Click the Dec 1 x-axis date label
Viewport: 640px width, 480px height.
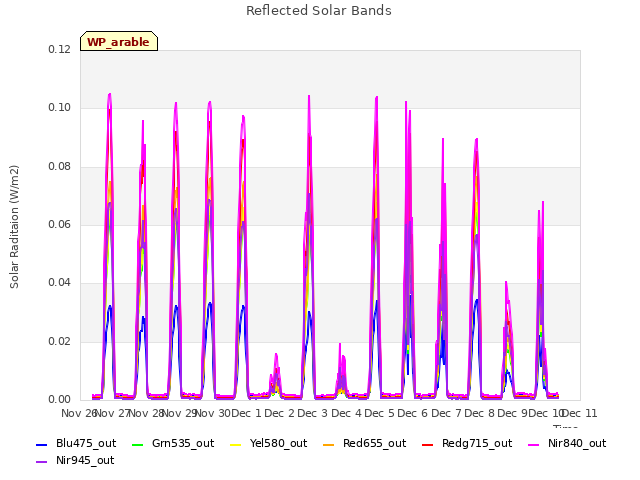tap(247, 413)
